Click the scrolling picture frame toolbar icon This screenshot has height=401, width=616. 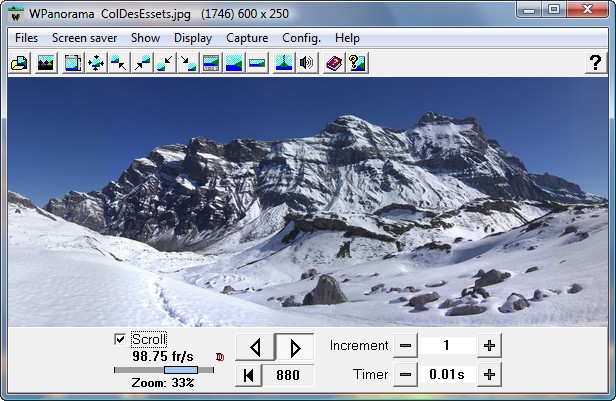73,63
